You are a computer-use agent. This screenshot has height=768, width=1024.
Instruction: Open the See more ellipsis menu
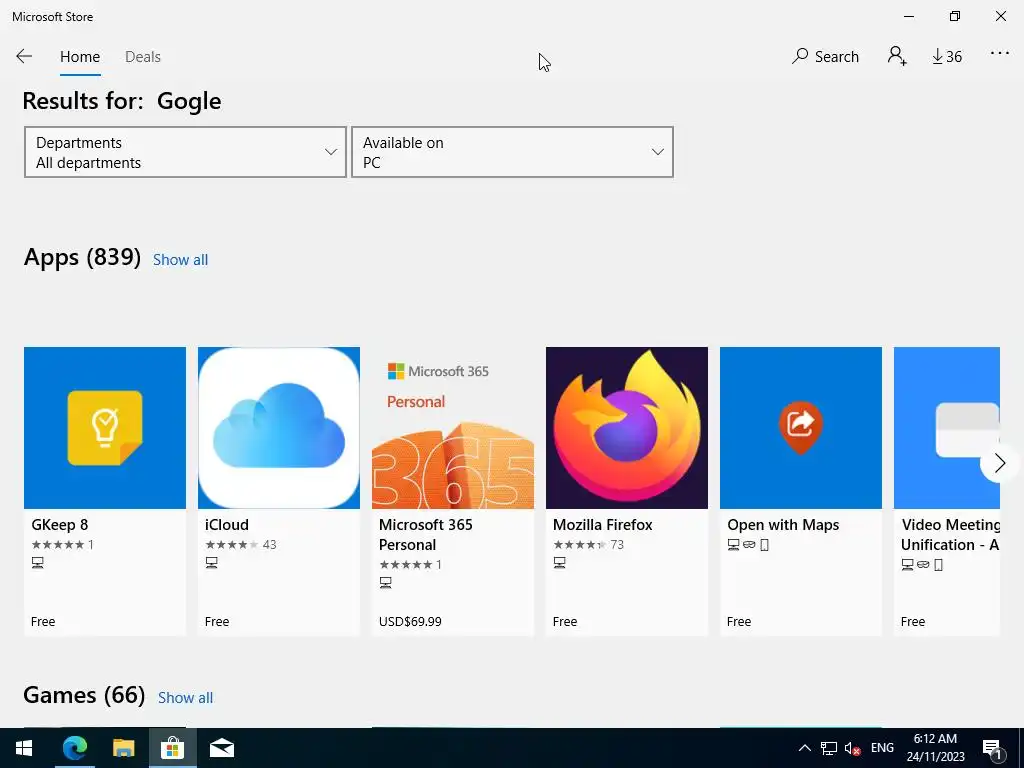[x=1000, y=54]
